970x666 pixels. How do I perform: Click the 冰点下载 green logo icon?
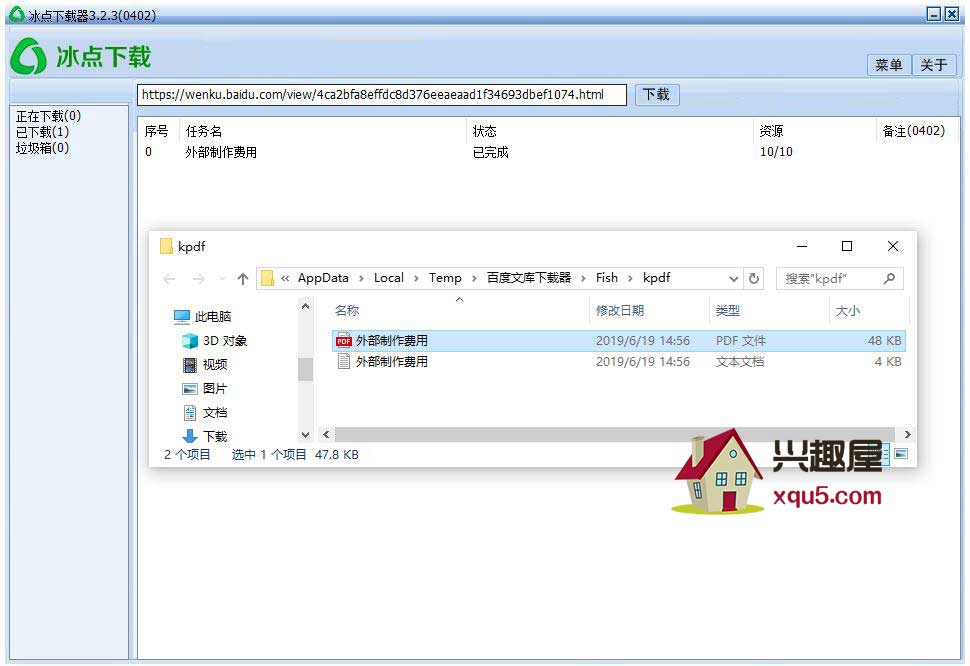(x=28, y=56)
